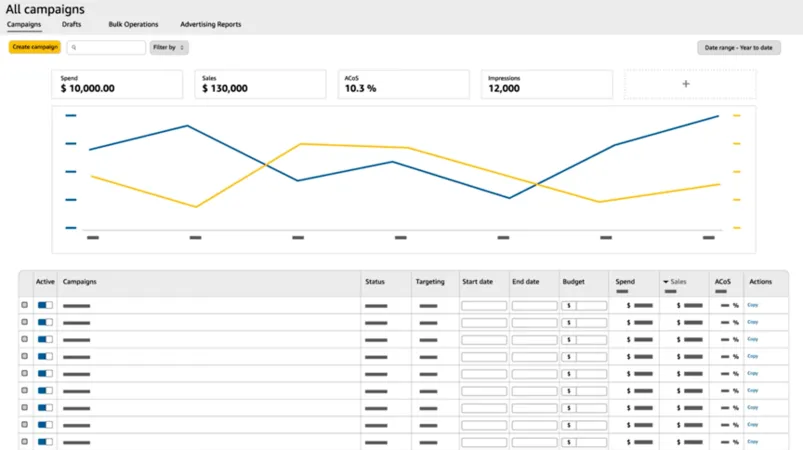Toggle Active switch in first campaign row

45,305
